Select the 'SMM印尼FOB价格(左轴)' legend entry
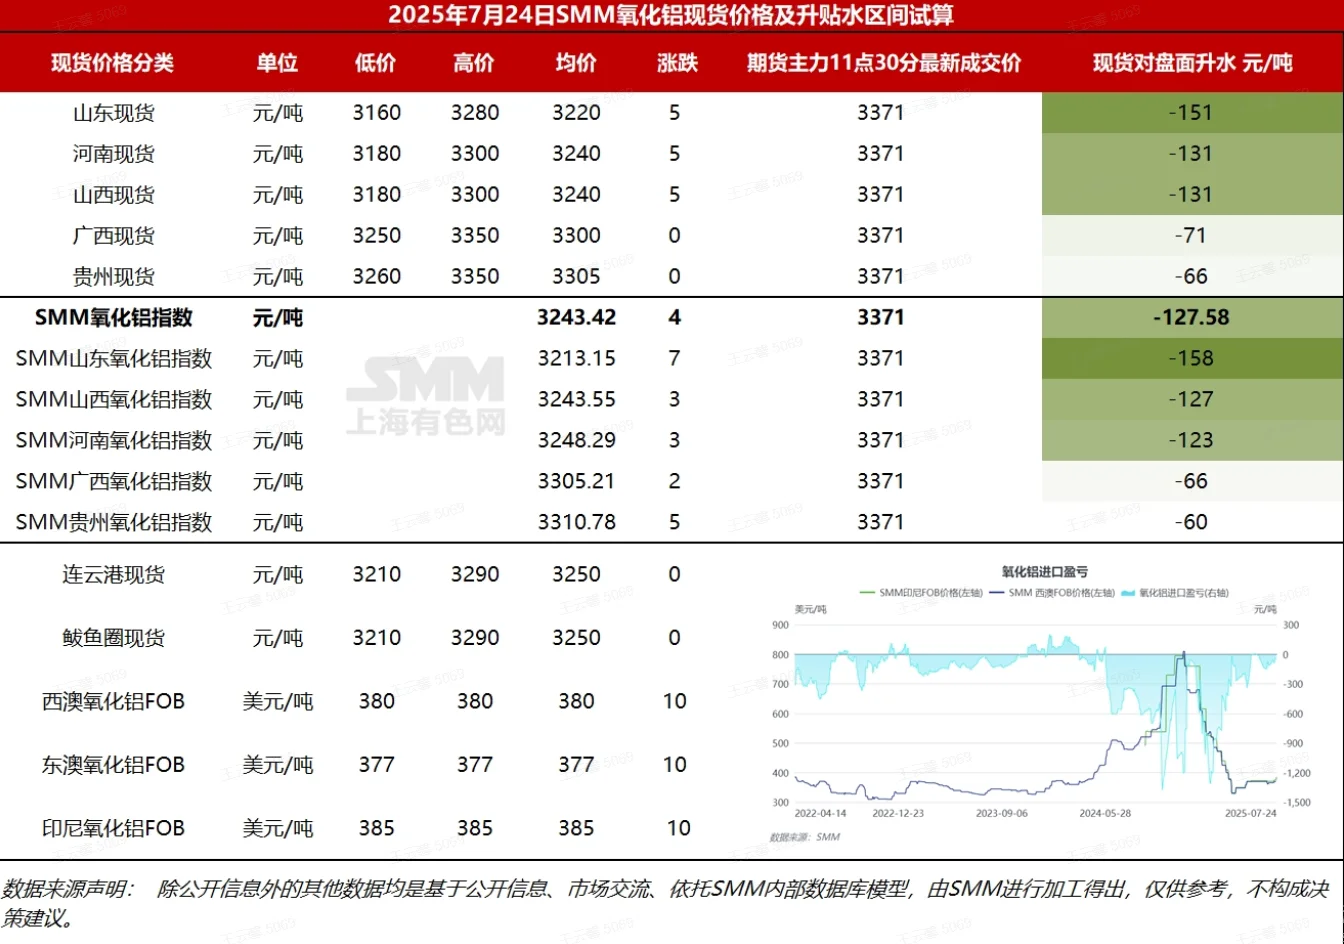The width and height of the screenshot is (1344, 944). point(922,593)
